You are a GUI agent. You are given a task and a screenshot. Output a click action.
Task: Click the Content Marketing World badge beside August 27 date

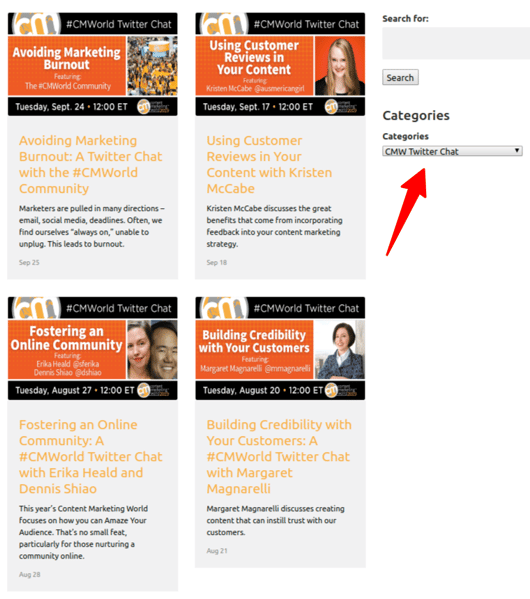pos(153,390)
